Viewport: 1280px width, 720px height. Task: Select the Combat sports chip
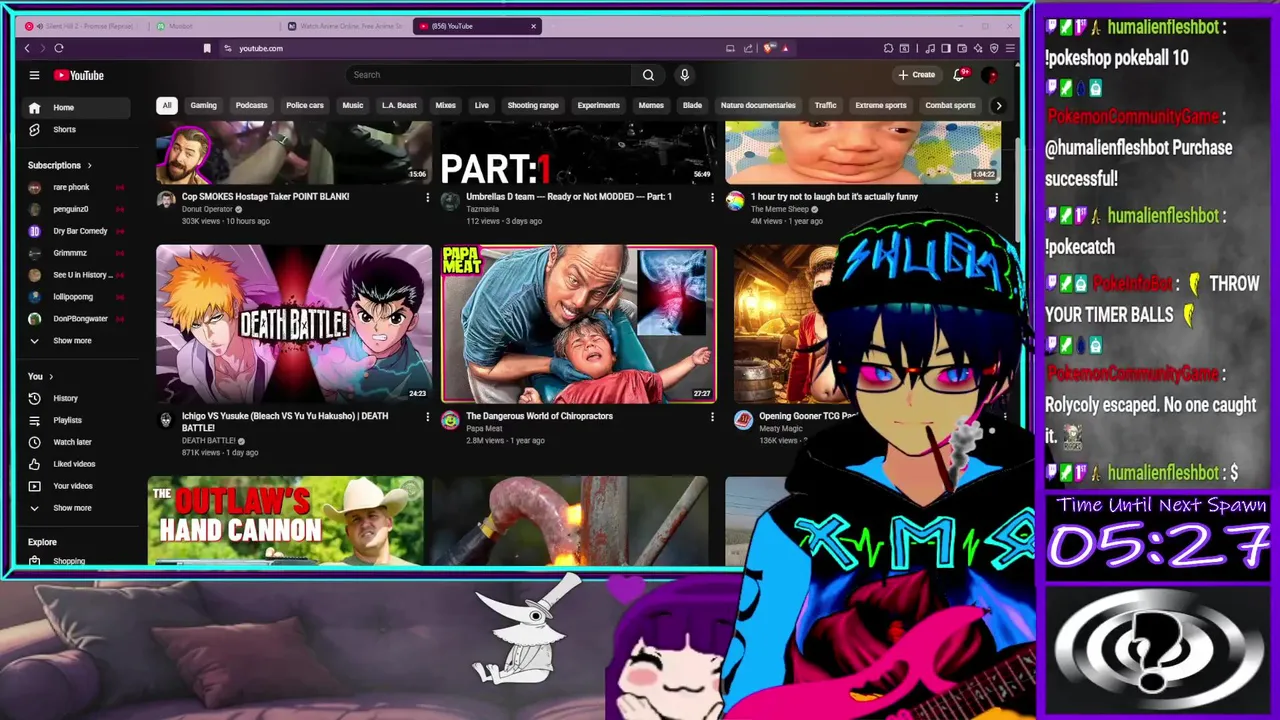point(950,105)
